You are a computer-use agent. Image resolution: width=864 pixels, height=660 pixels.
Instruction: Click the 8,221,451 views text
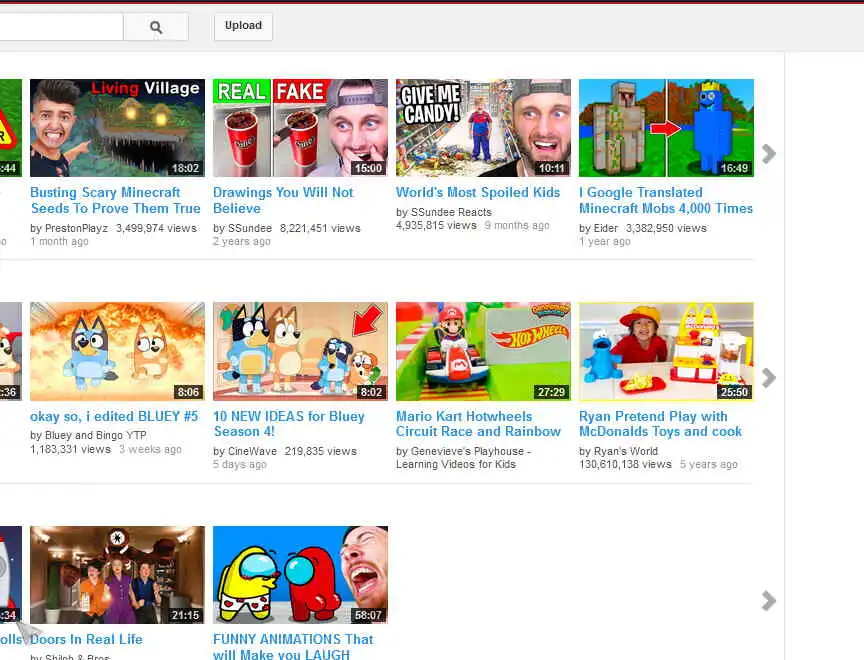pos(320,228)
